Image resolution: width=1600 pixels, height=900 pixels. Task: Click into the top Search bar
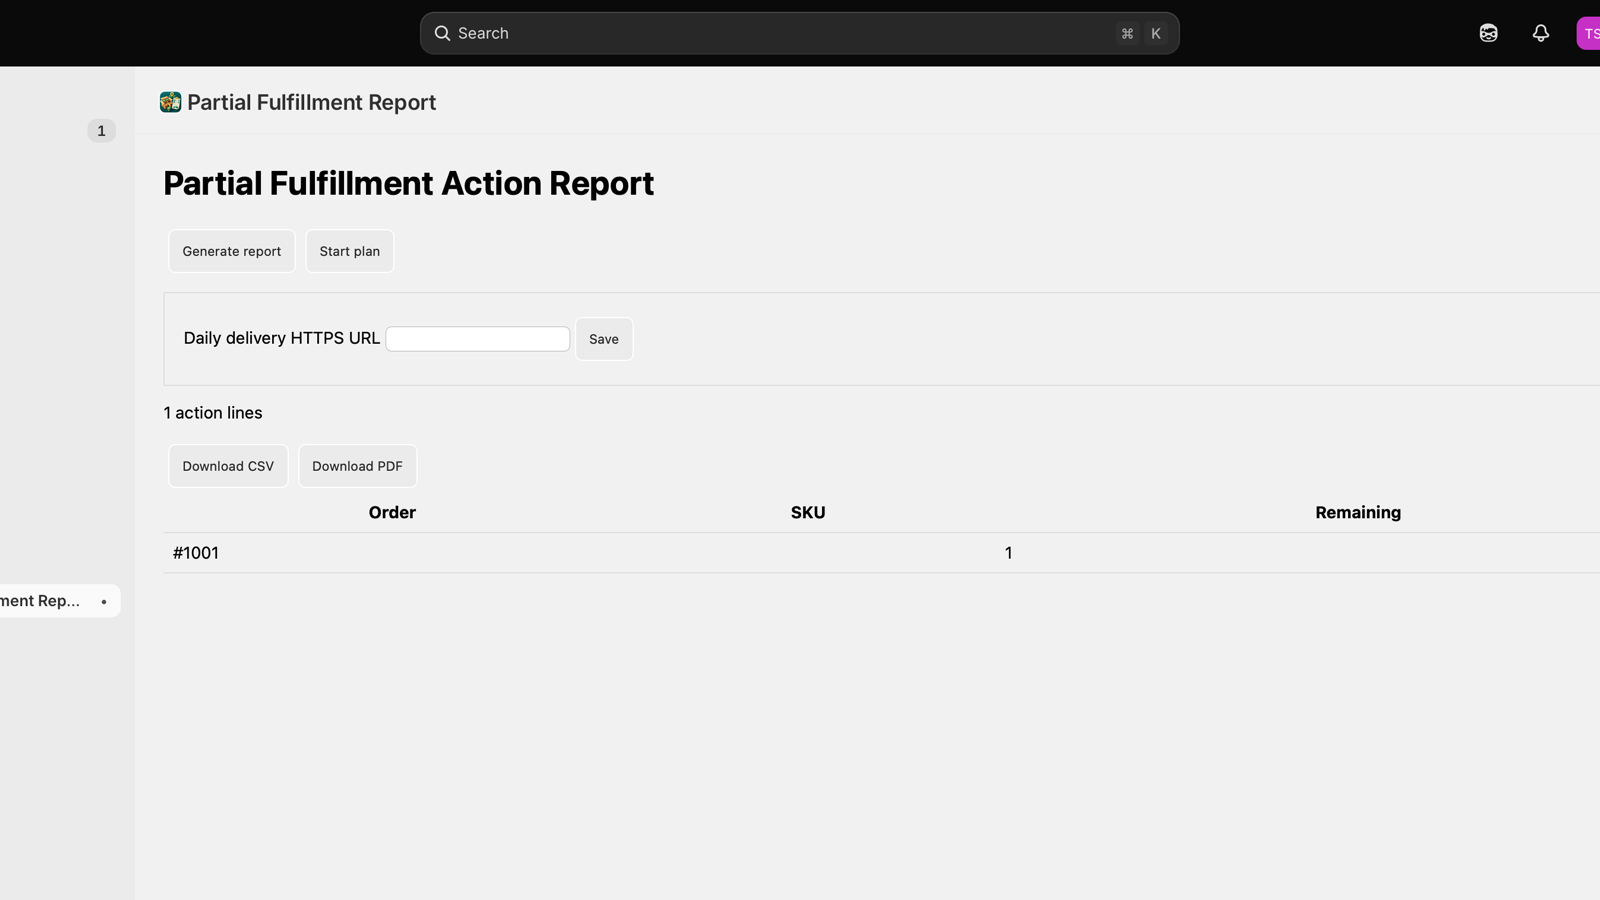pyautogui.click(x=800, y=33)
